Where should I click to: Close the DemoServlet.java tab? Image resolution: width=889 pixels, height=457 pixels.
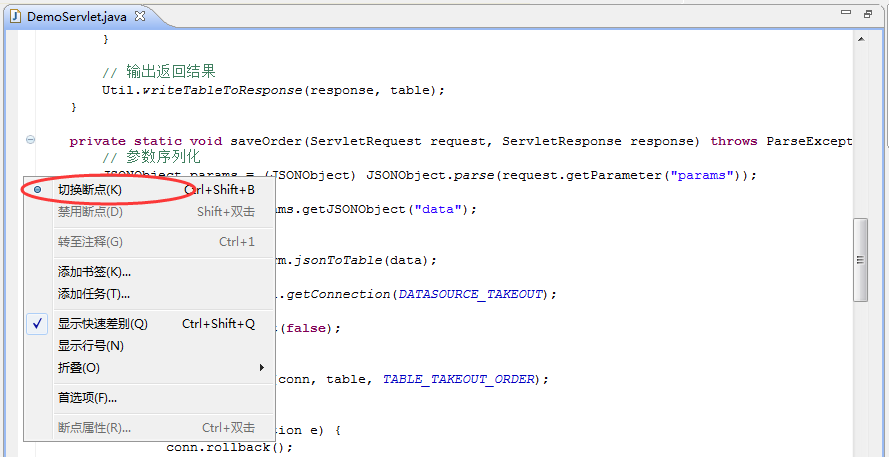tap(139, 16)
